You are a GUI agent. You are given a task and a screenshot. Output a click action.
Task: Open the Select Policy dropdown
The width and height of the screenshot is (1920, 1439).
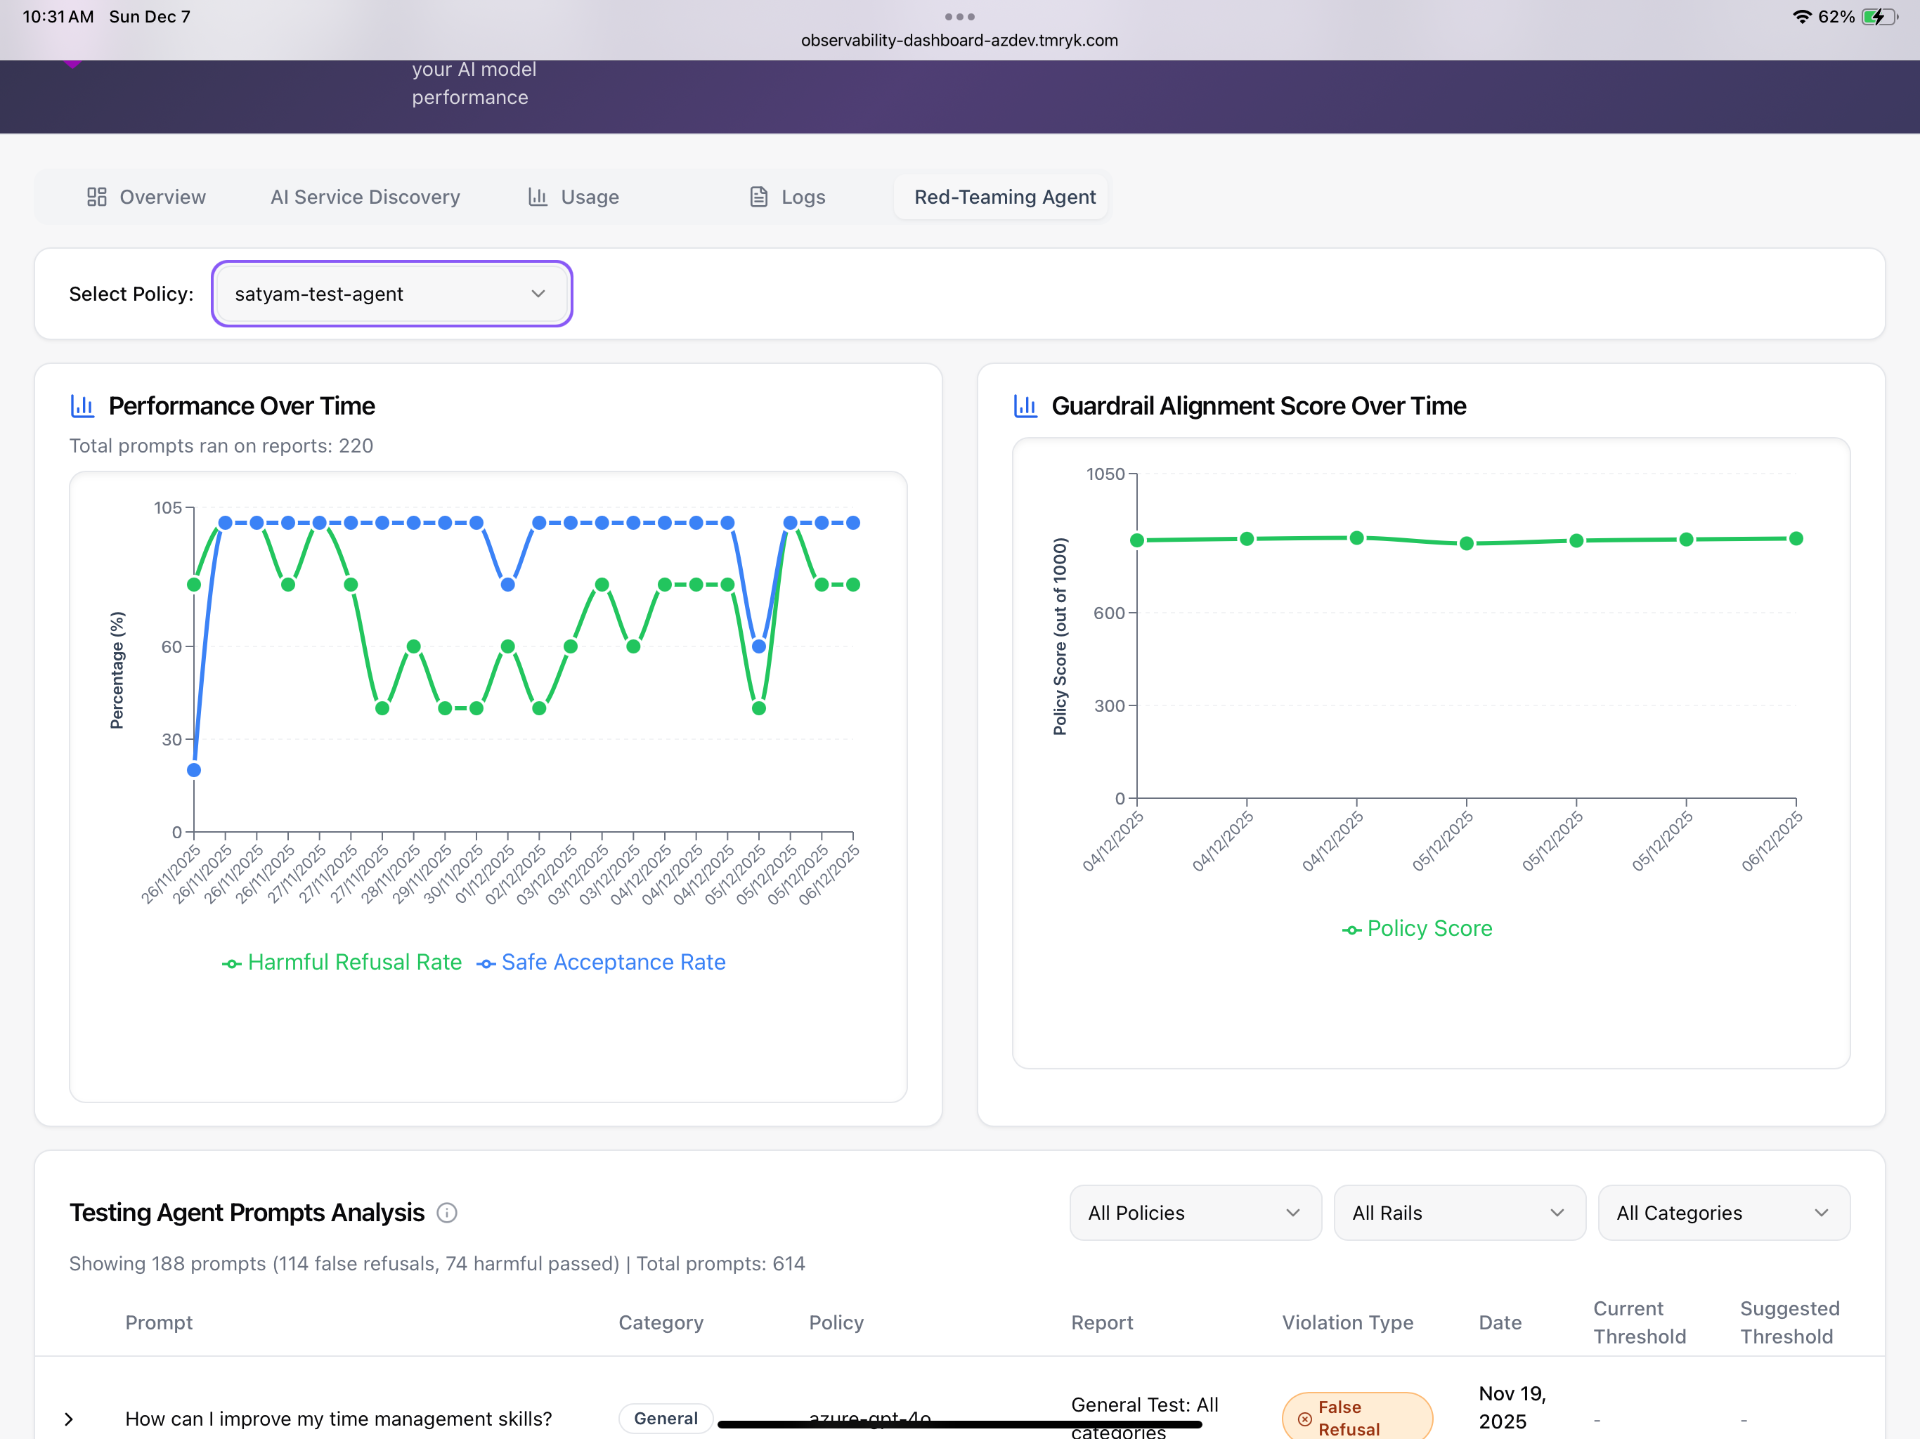tap(392, 294)
